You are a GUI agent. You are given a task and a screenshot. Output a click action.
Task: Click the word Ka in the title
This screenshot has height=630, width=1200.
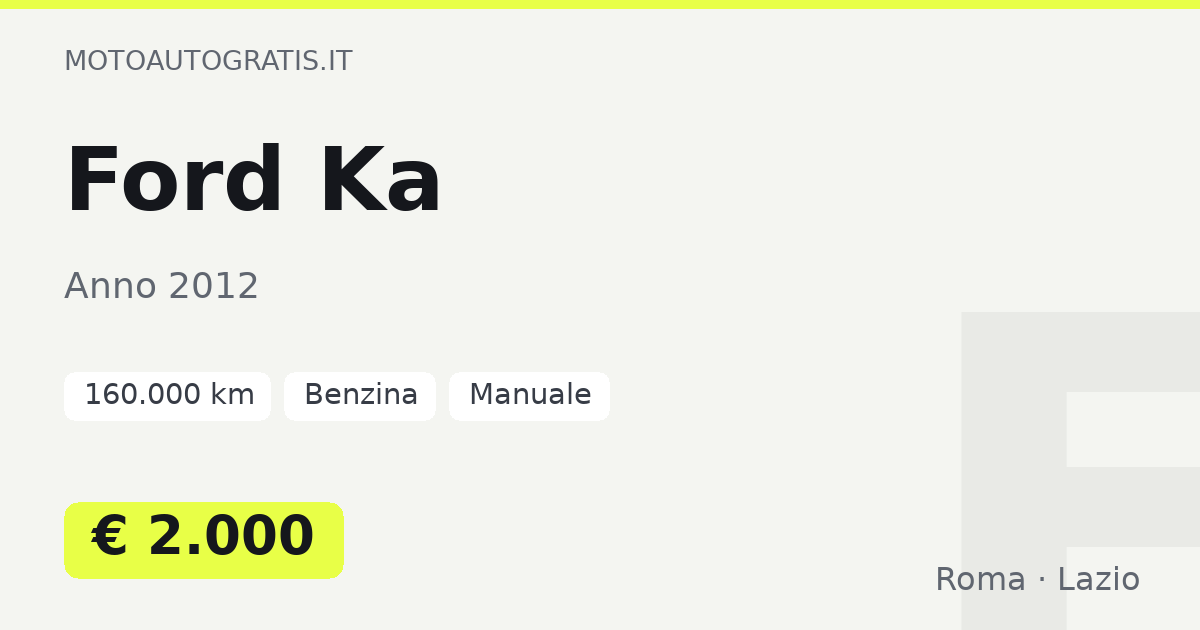[x=380, y=182]
